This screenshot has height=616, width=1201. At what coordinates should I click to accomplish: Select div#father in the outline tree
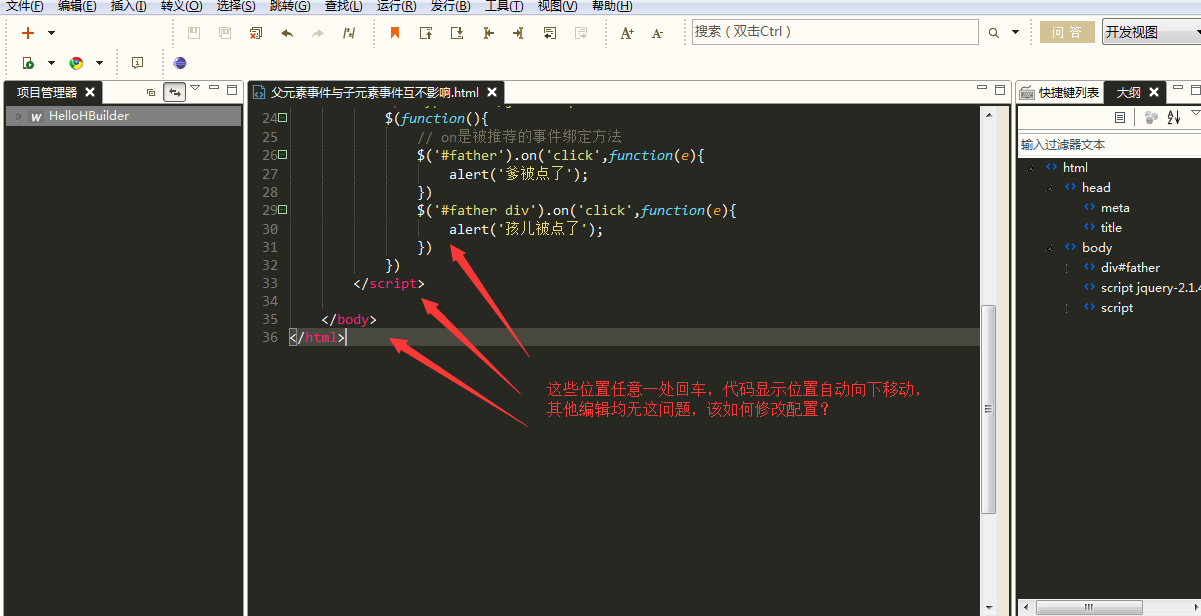[1130, 268]
